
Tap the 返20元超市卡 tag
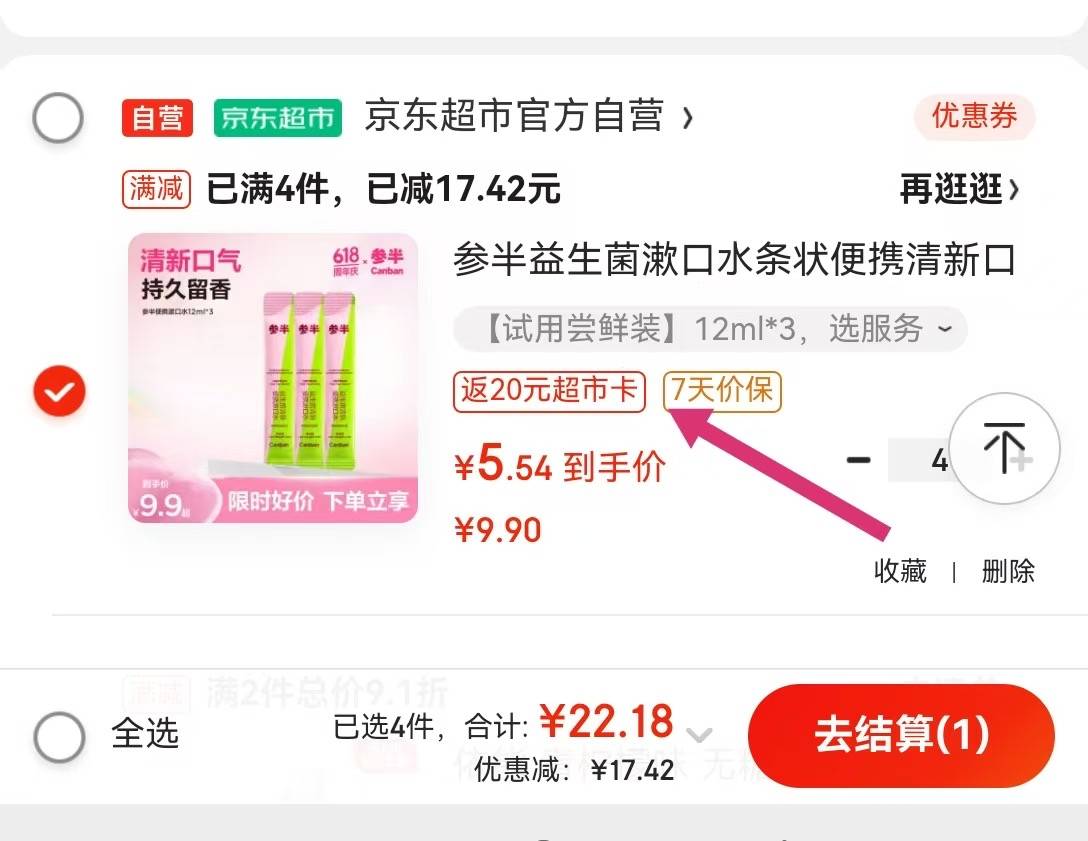(x=550, y=391)
